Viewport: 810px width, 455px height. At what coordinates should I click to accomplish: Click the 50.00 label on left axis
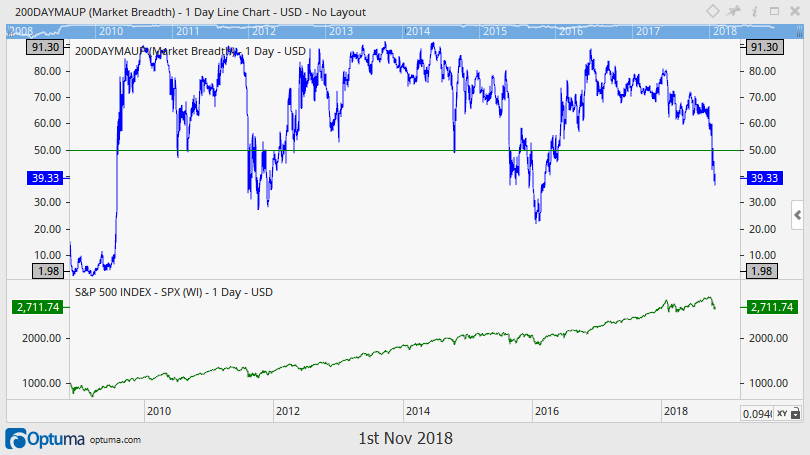coord(48,150)
